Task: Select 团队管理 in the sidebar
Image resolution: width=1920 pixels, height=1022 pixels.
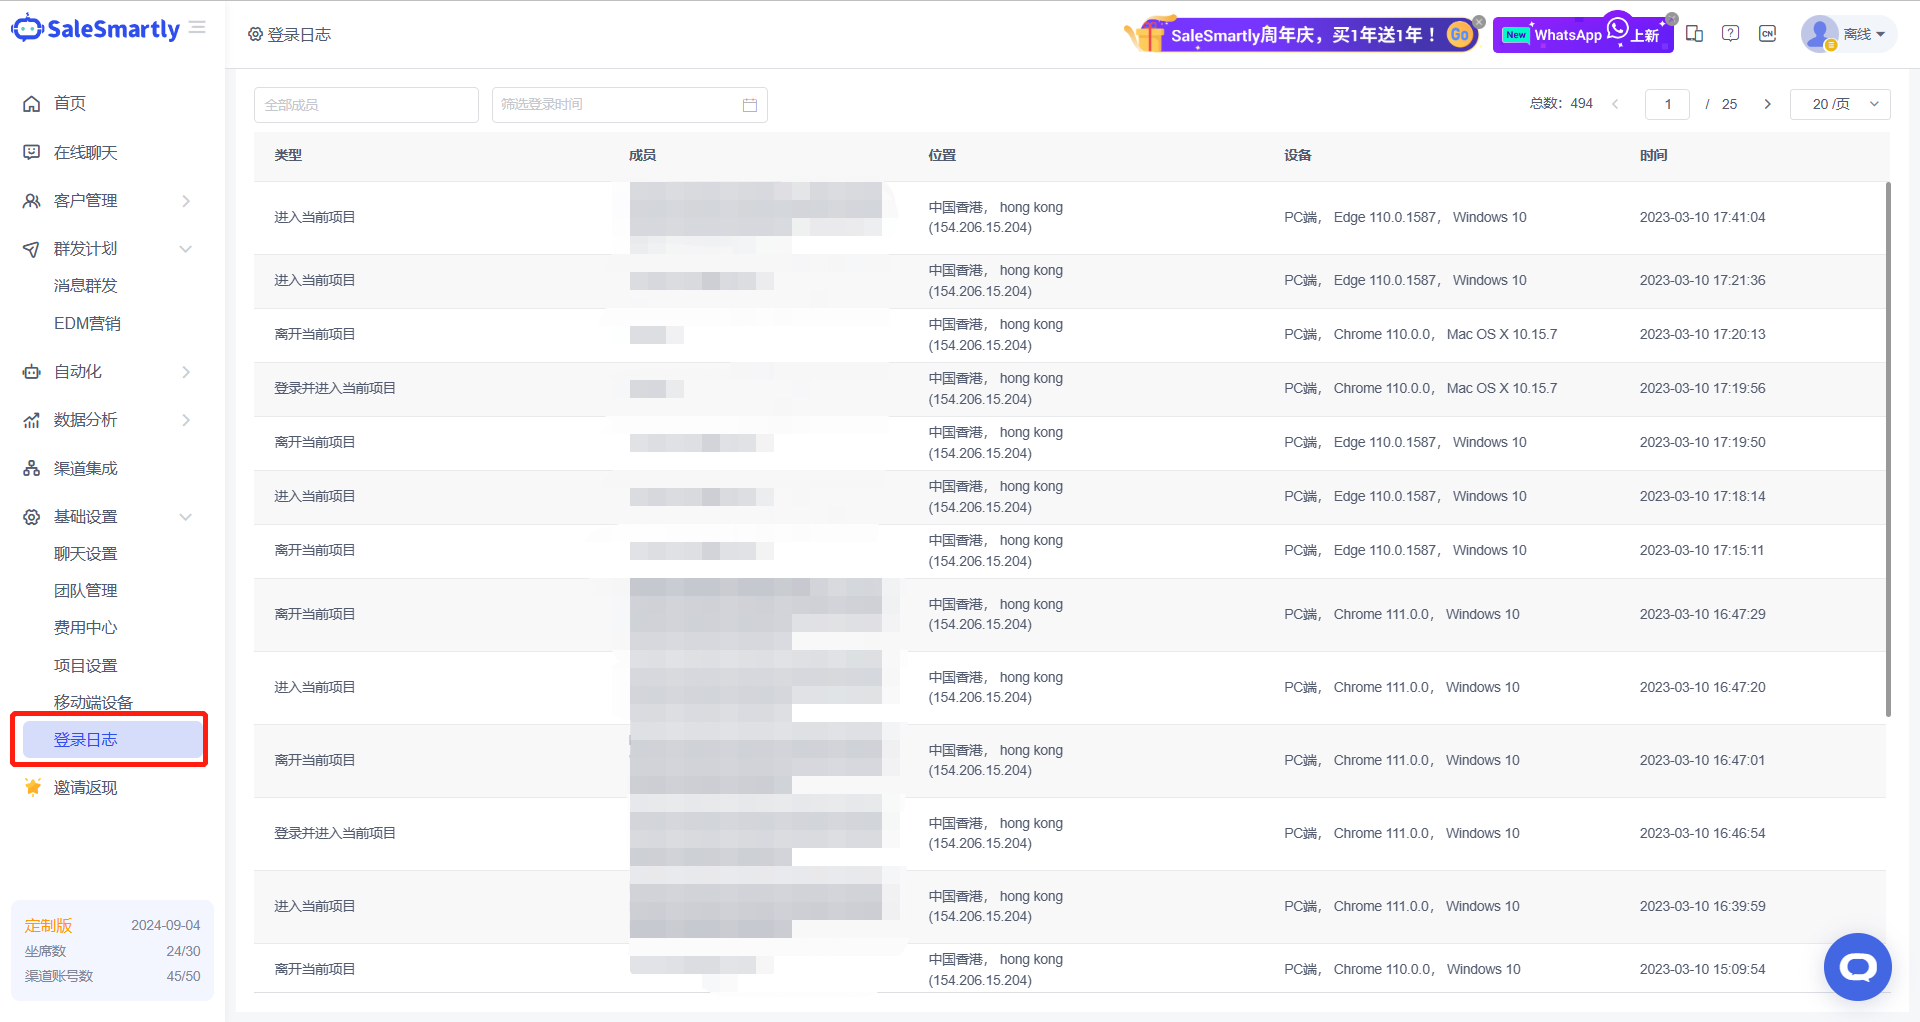Action: click(x=86, y=591)
